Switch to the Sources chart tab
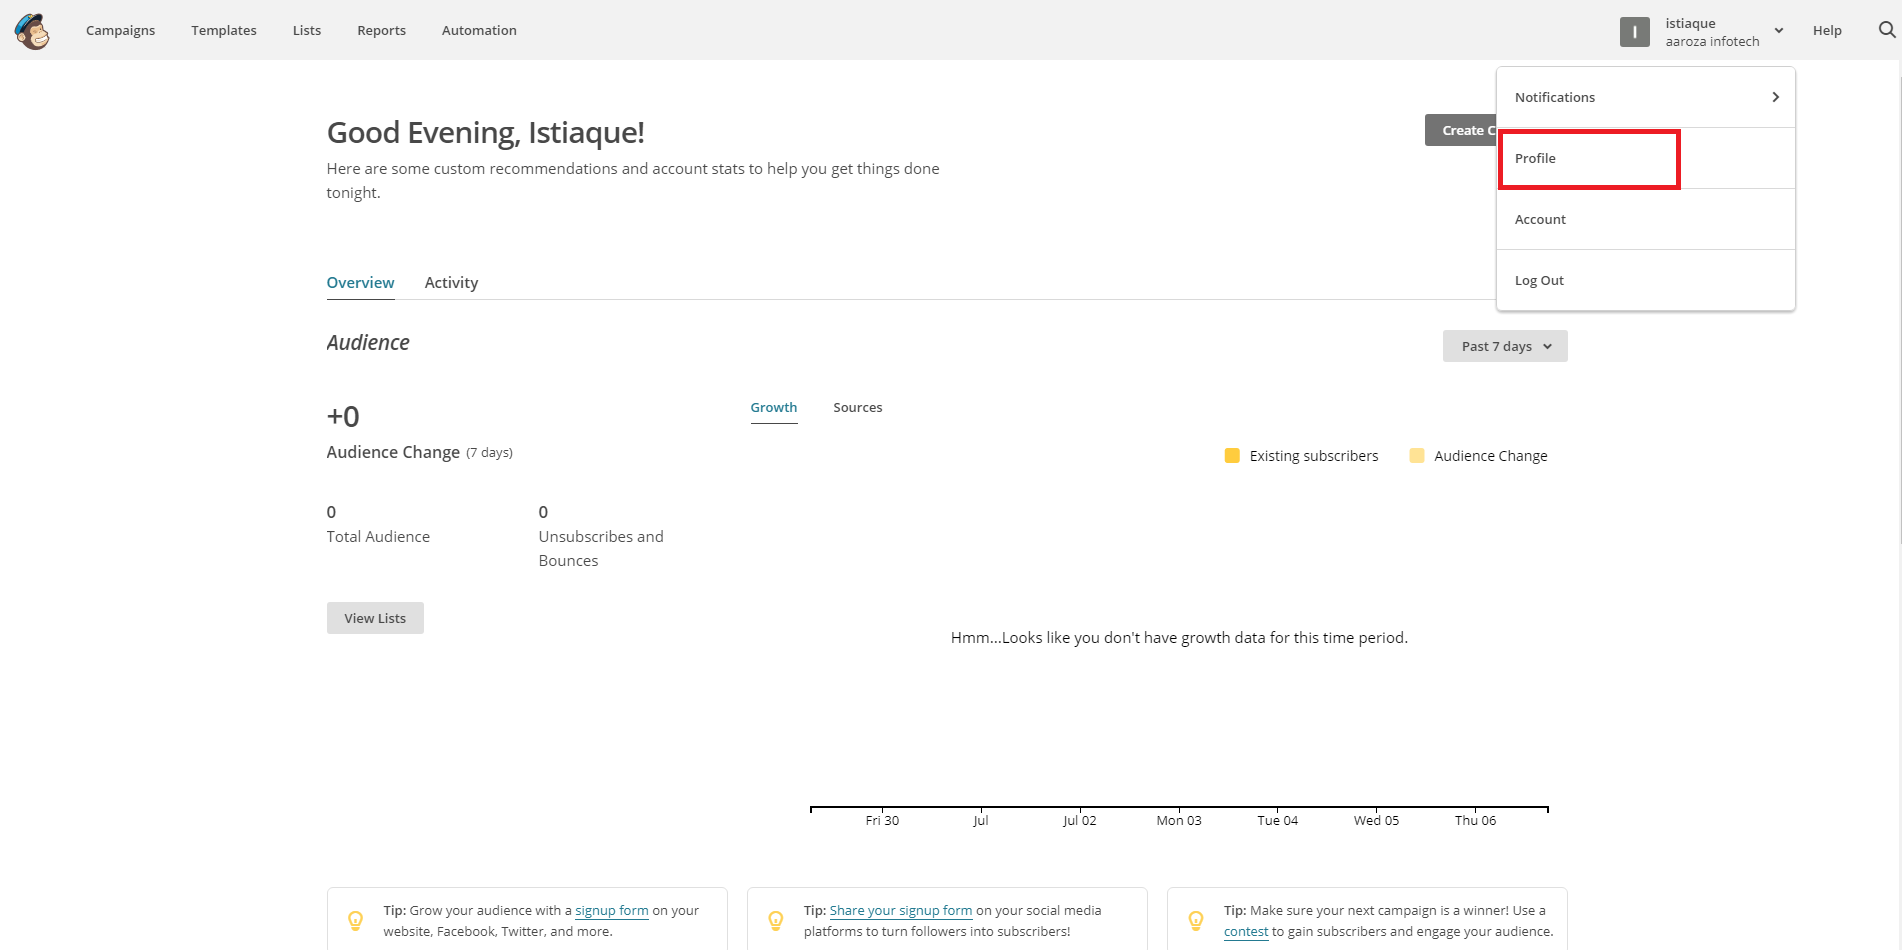 pyautogui.click(x=857, y=407)
